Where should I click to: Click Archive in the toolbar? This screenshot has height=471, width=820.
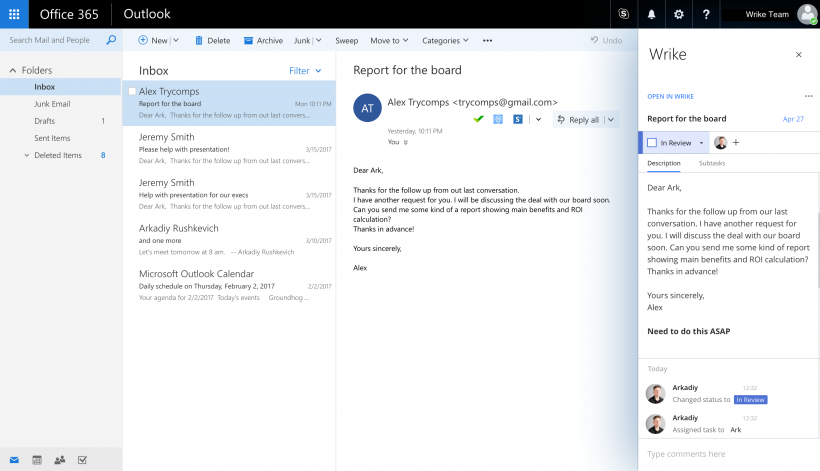click(263, 40)
